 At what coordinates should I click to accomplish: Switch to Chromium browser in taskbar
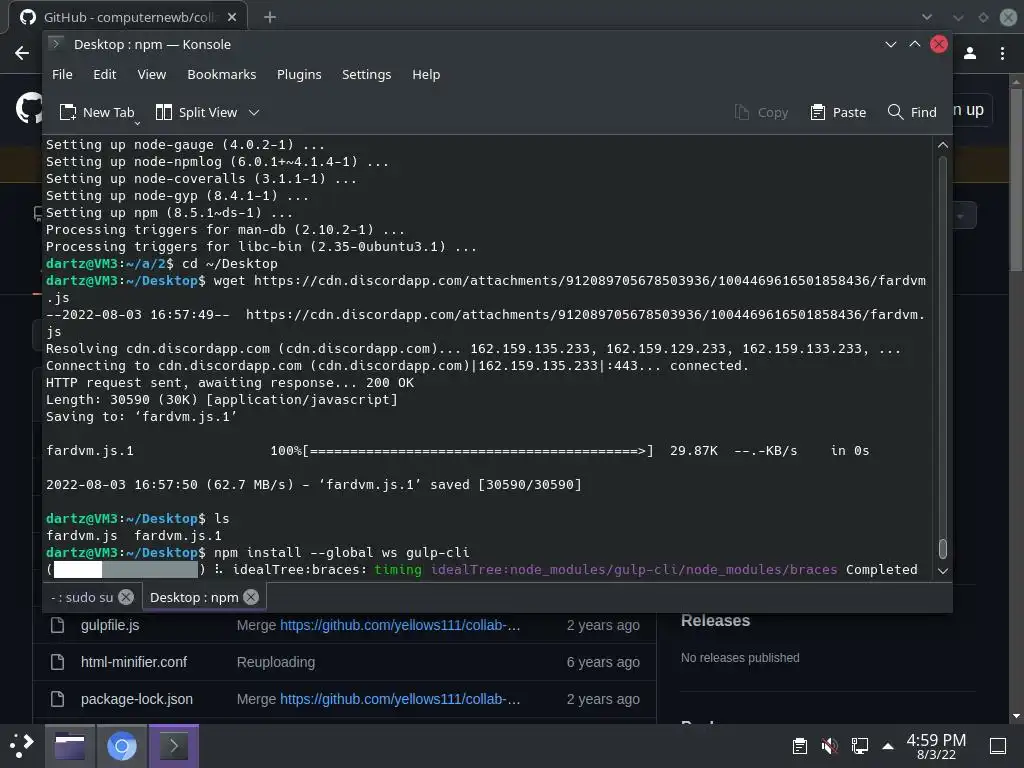click(x=121, y=746)
